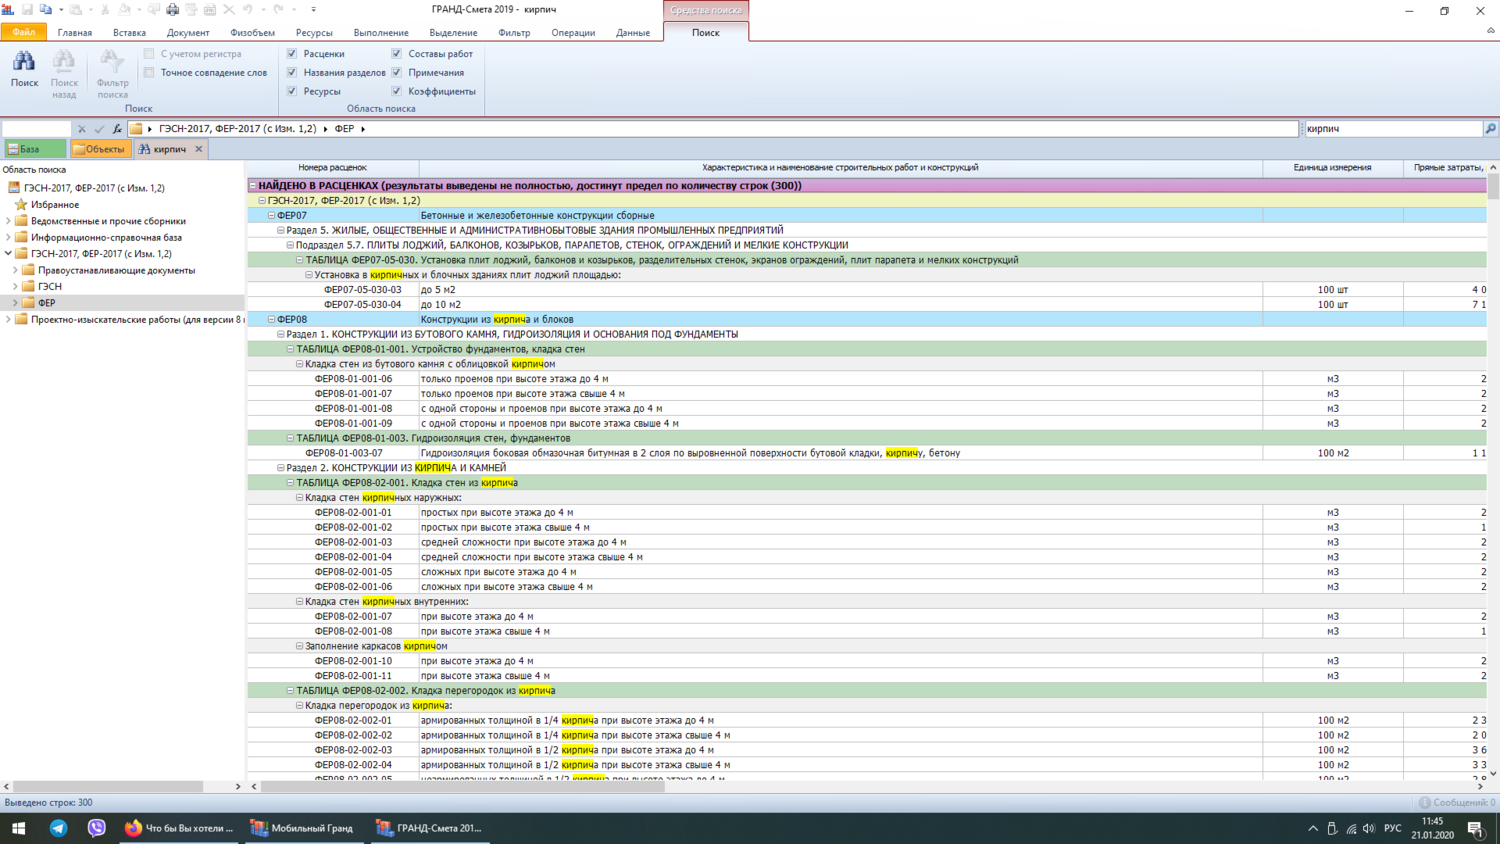Uncheck the Коэффициенты checkbox

(397, 91)
